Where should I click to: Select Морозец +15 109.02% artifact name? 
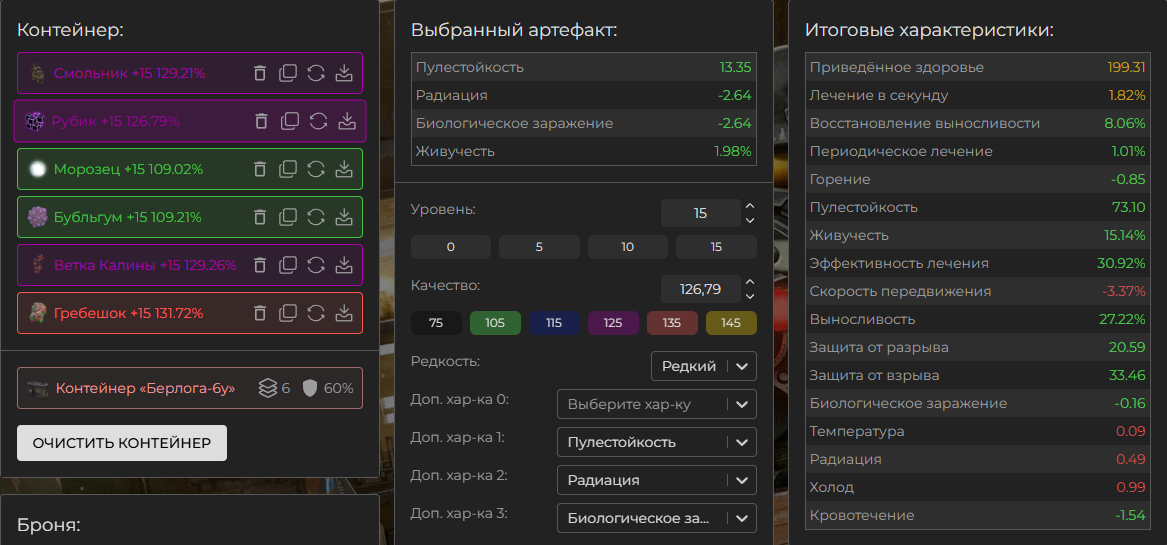pyautogui.click(x=128, y=169)
